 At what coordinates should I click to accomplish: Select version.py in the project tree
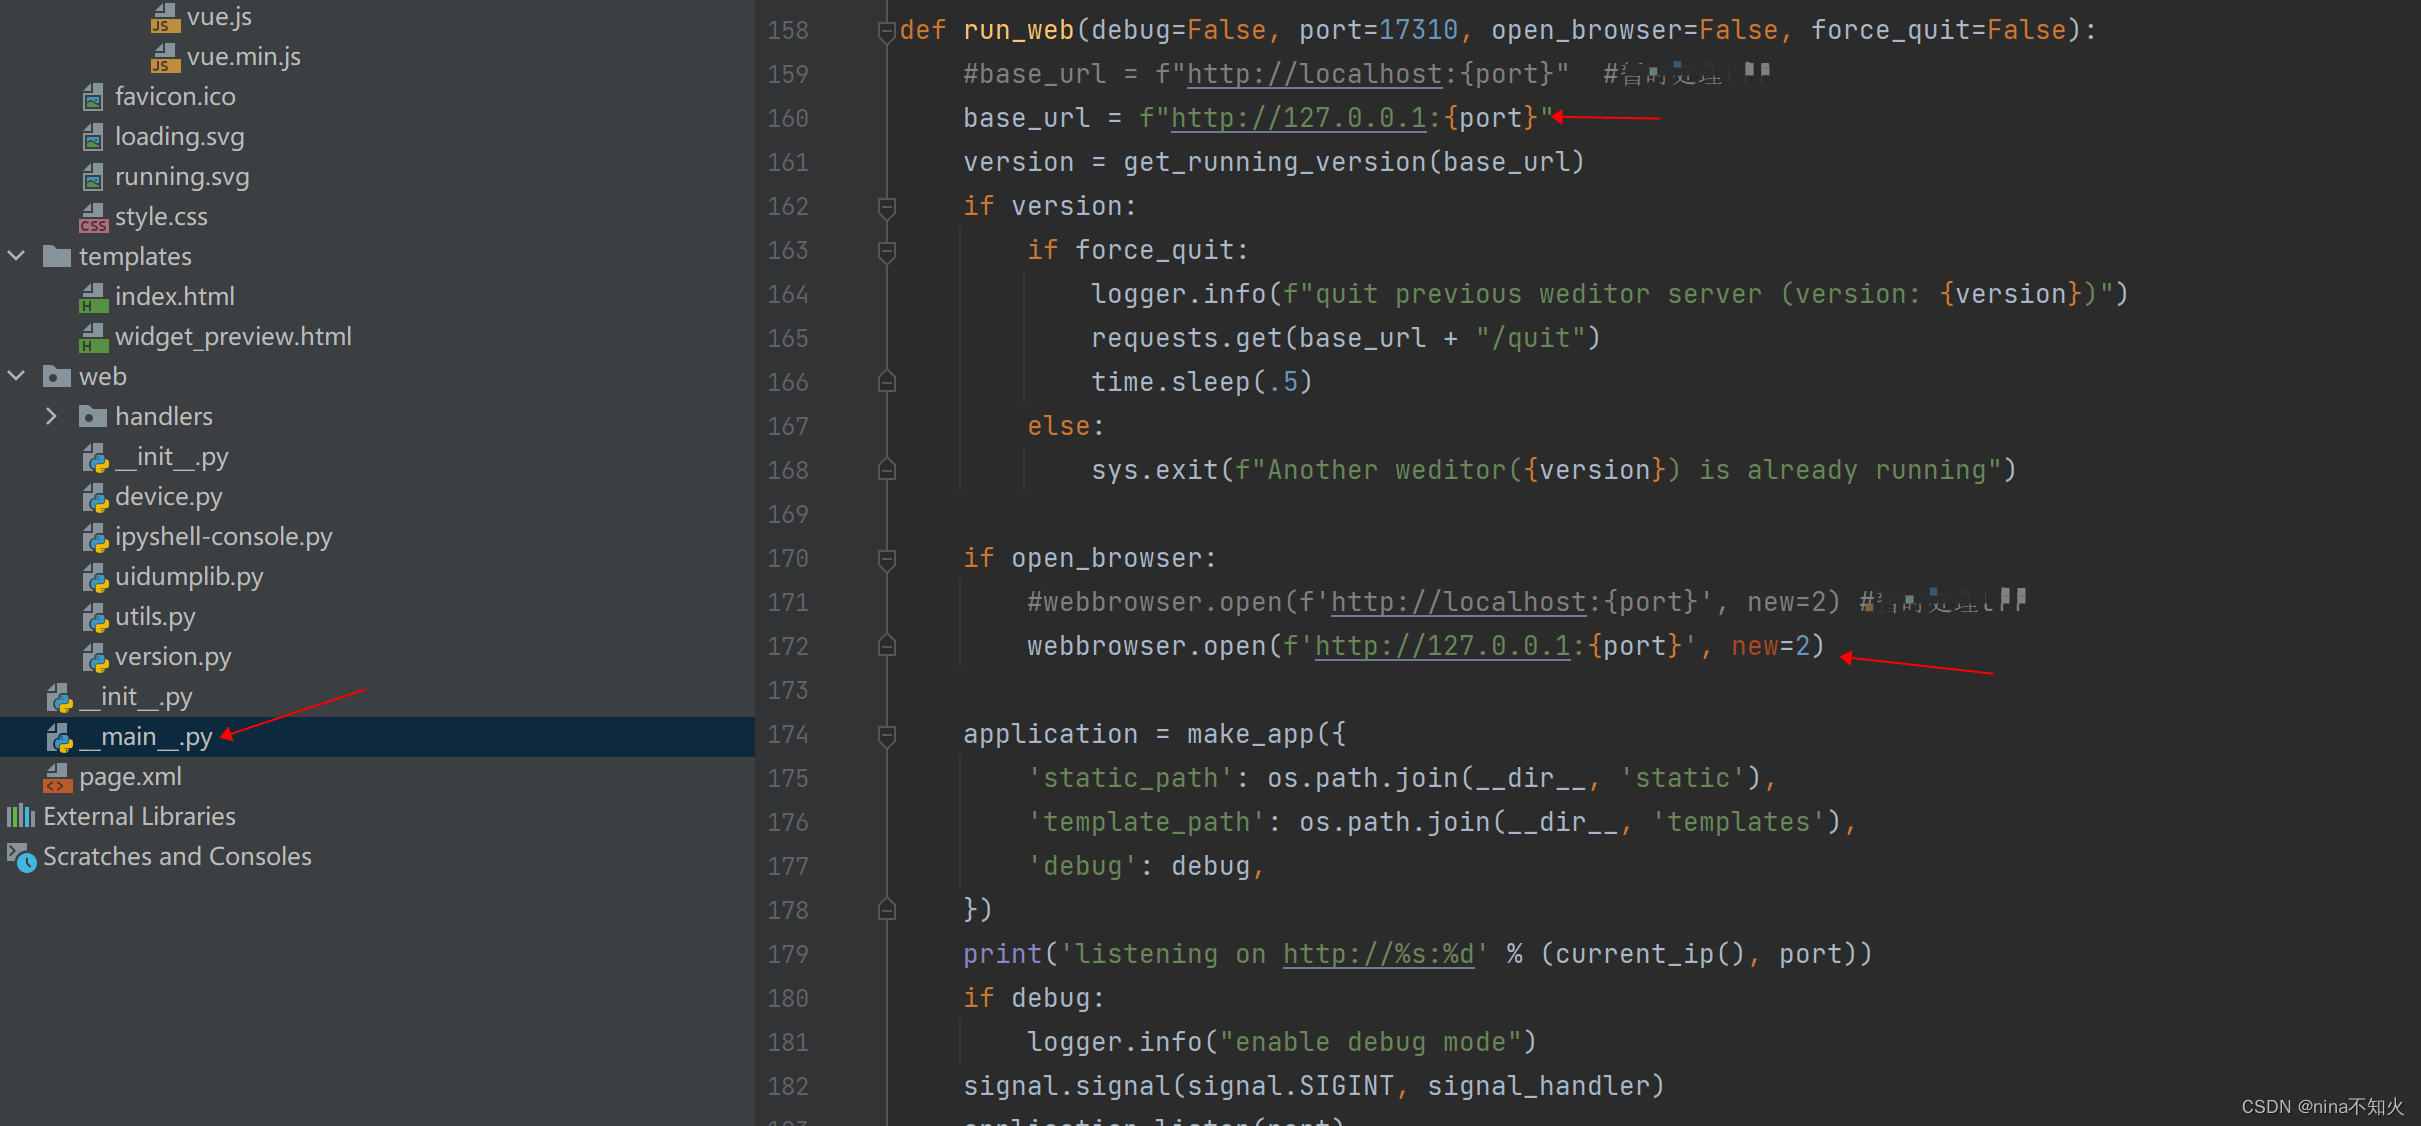172,657
